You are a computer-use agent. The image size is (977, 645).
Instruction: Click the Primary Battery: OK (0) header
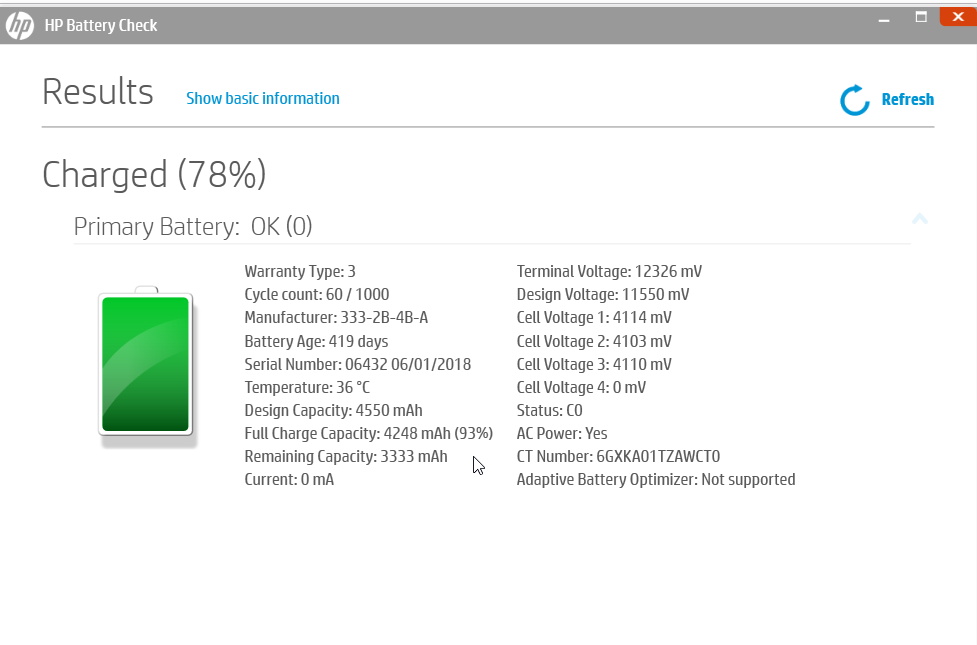coord(193,227)
